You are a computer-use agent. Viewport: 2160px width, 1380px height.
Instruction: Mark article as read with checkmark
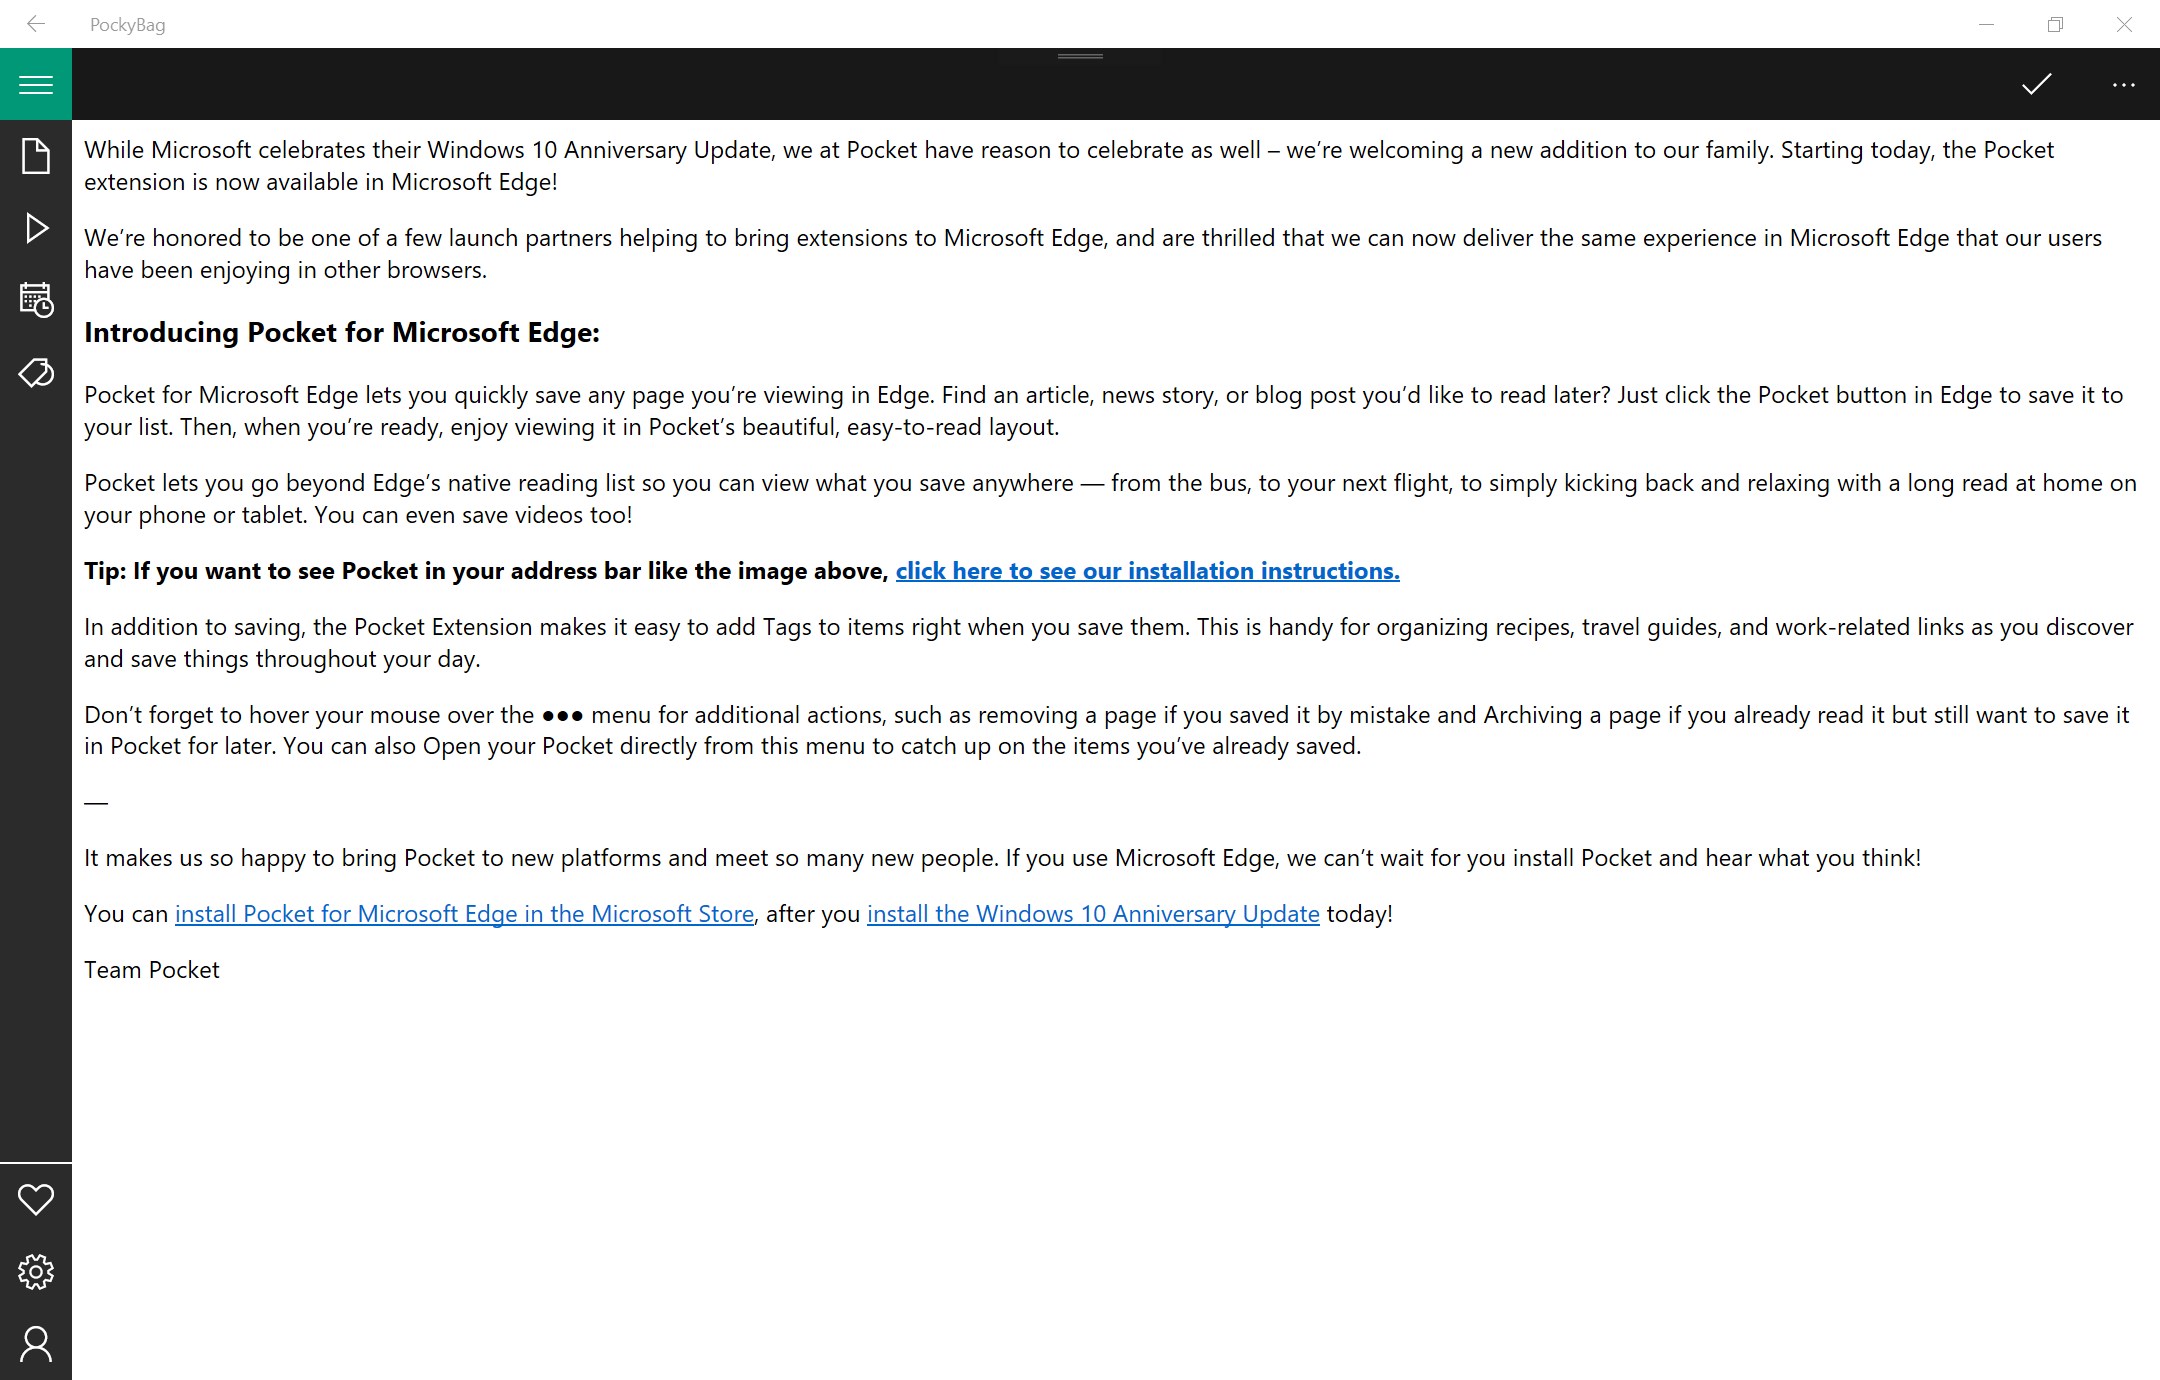pos(2036,85)
